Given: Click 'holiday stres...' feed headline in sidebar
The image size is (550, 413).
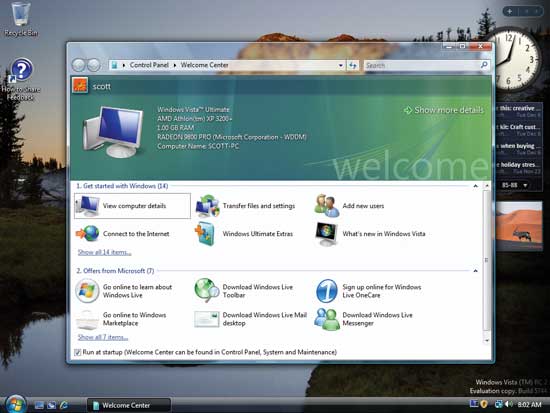Looking at the screenshot, I should pos(518,165).
